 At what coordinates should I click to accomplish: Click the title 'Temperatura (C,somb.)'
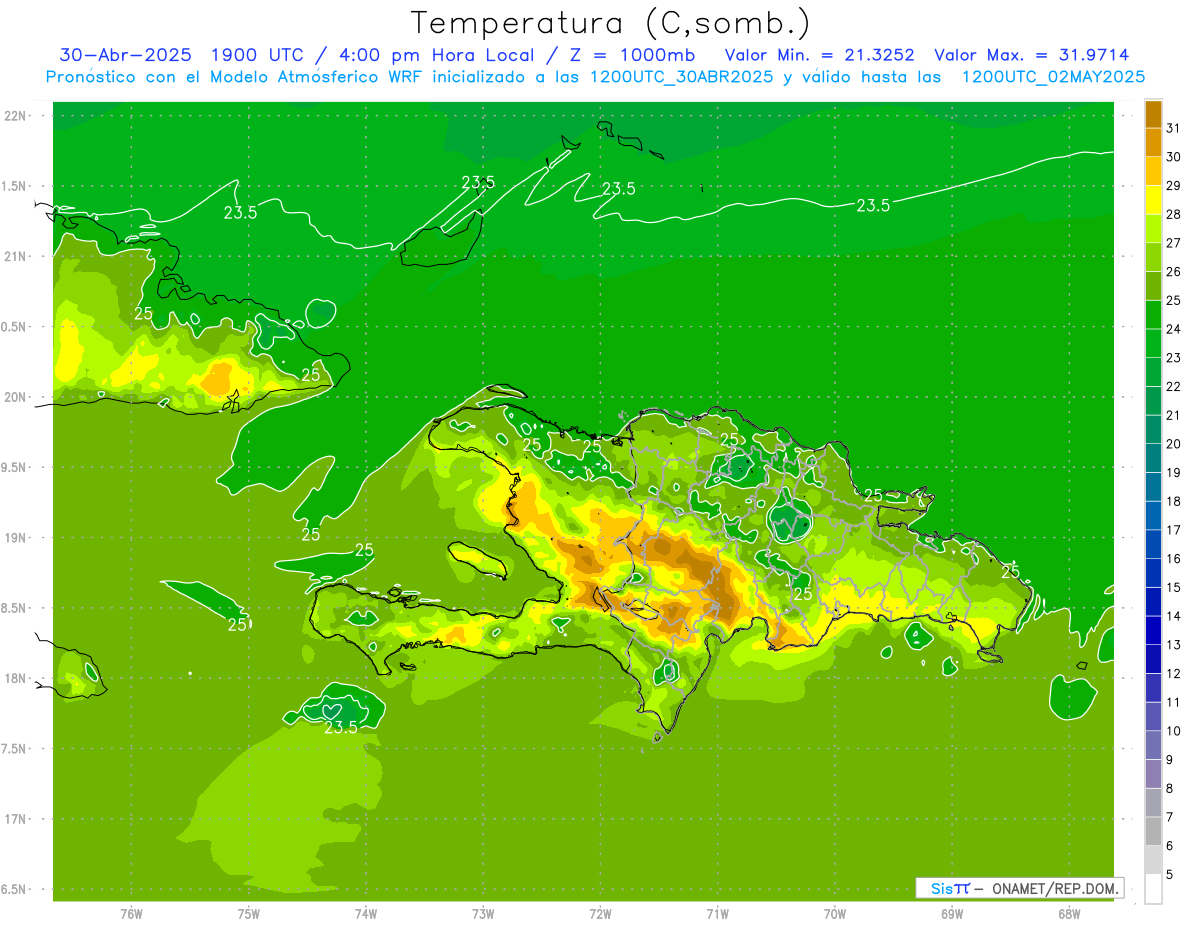point(611,23)
